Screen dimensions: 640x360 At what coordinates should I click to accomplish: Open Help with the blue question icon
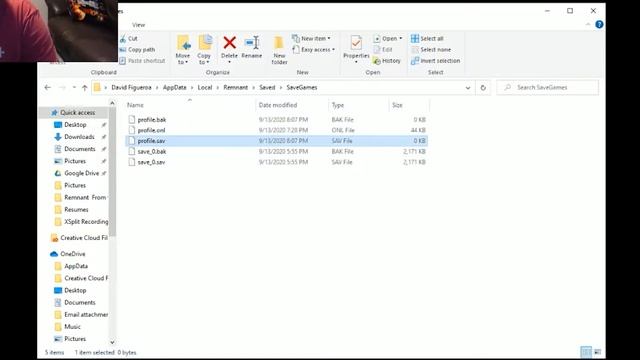tap(599, 24)
